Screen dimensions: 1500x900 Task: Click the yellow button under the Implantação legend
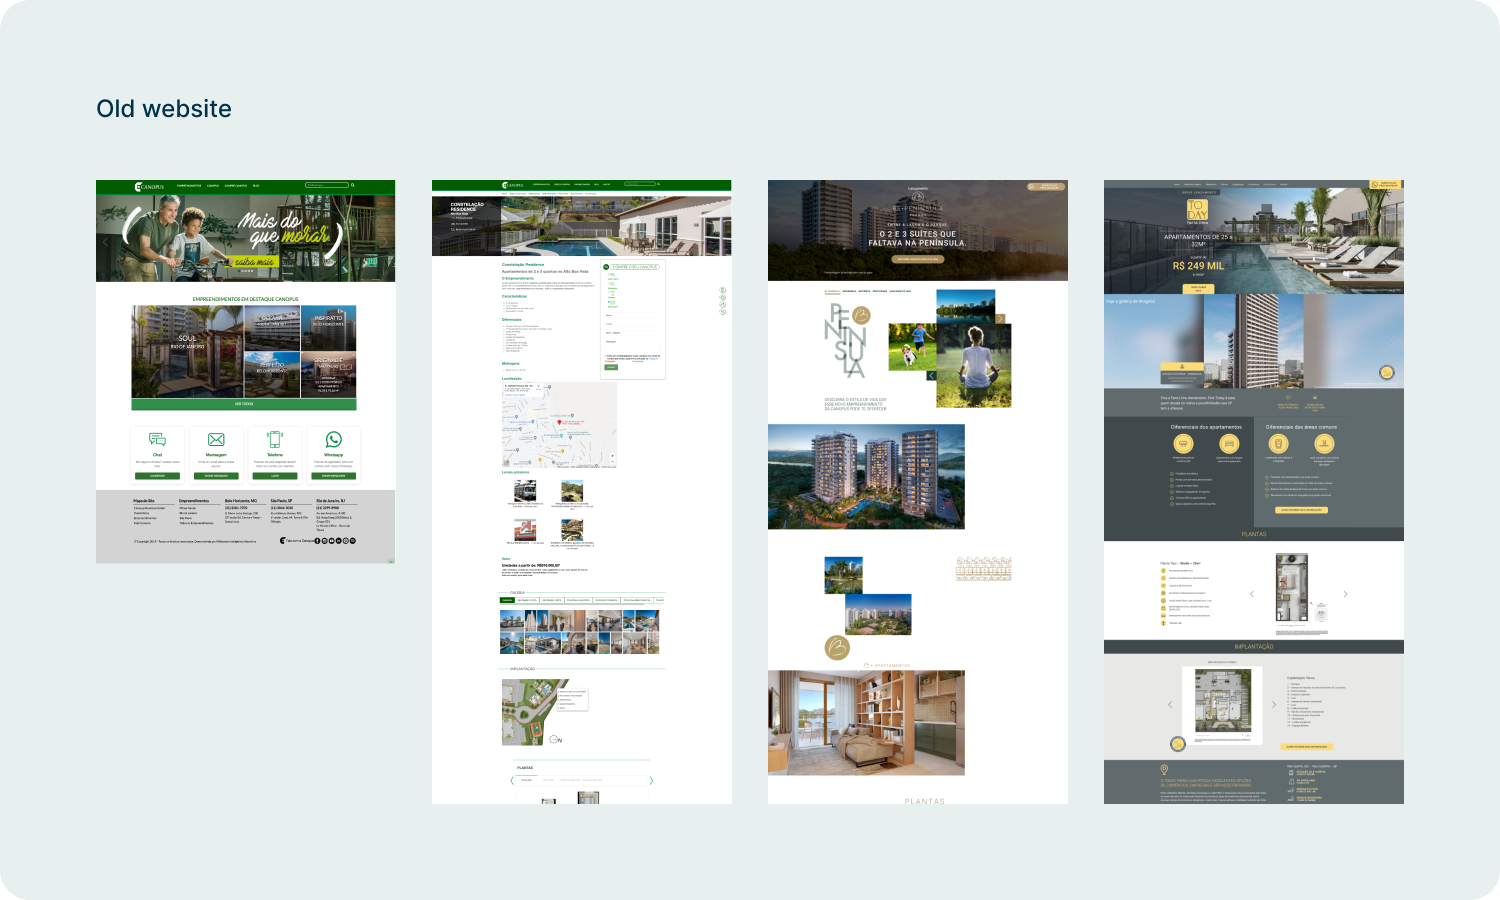coord(1307,746)
